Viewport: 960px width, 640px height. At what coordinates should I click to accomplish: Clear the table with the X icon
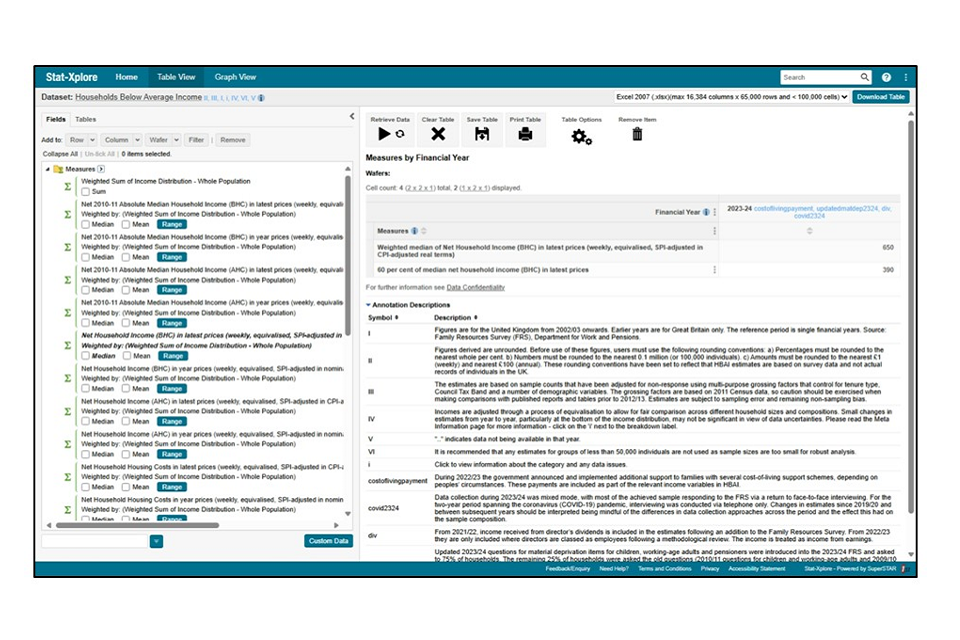[437, 134]
